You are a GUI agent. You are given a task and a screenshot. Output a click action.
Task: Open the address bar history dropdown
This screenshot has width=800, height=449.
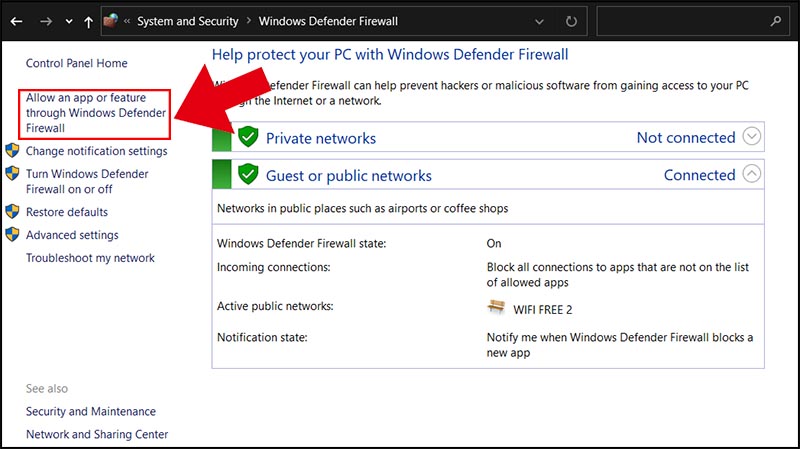[539, 22]
